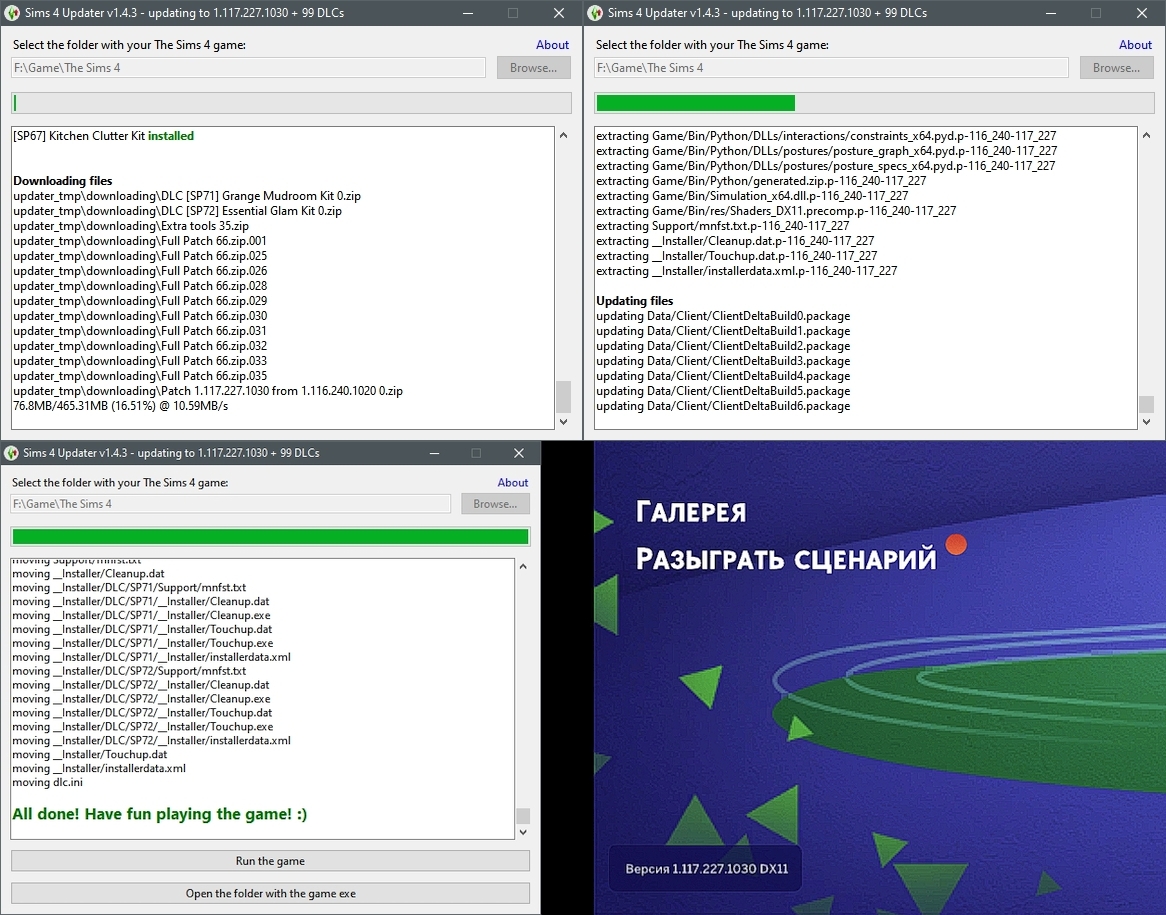Click '[SP67] Kitchen Clutter Kit installed' log line
Viewport: 1166px width, 915px height.
(x=103, y=136)
